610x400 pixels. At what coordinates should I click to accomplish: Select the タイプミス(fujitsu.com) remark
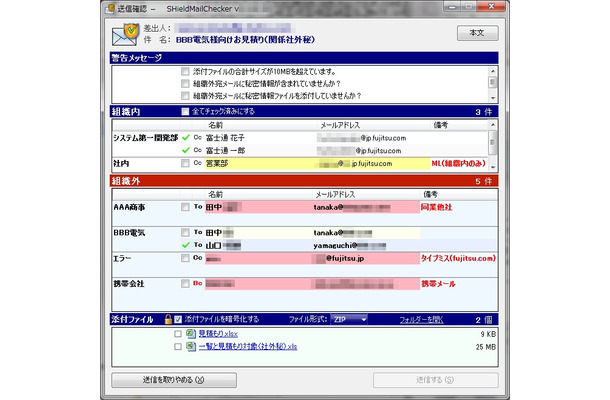click(458, 258)
